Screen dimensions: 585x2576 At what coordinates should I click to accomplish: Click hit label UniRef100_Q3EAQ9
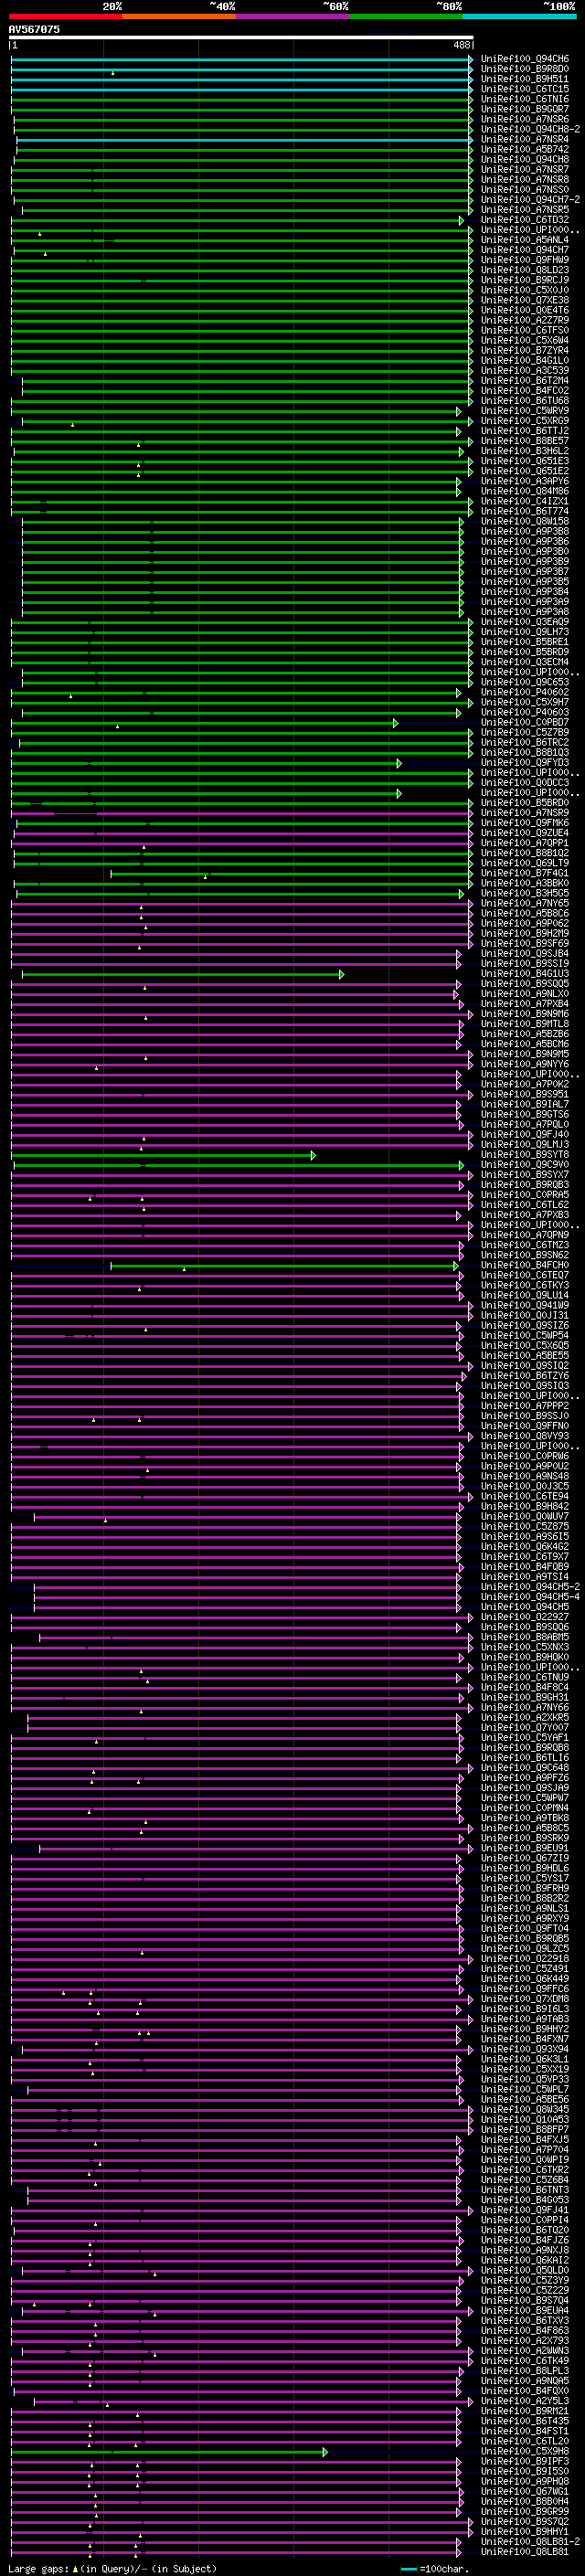(525, 622)
